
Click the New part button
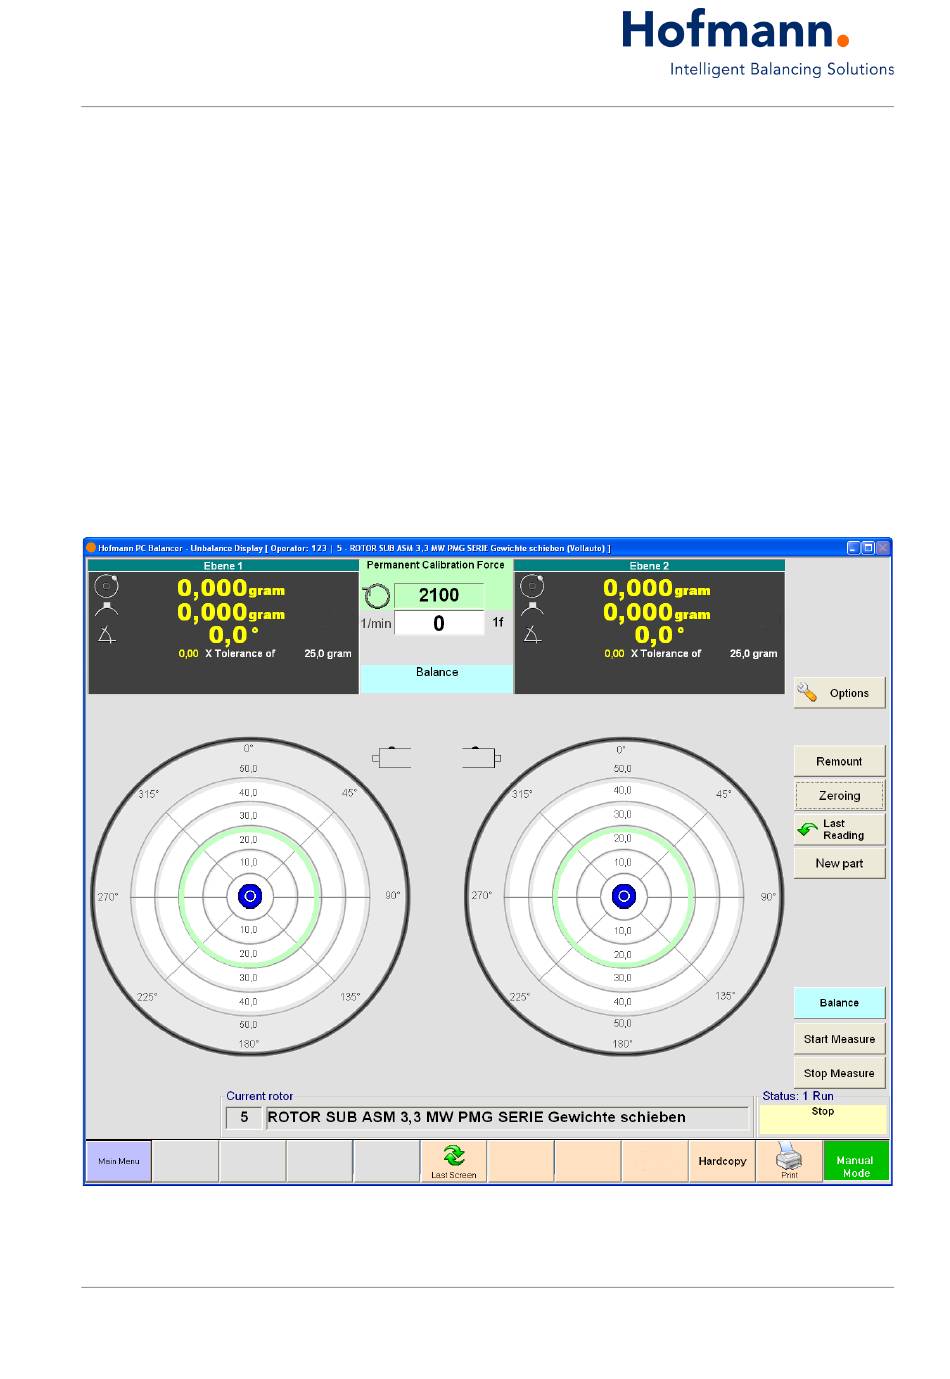click(x=839, y=863)
